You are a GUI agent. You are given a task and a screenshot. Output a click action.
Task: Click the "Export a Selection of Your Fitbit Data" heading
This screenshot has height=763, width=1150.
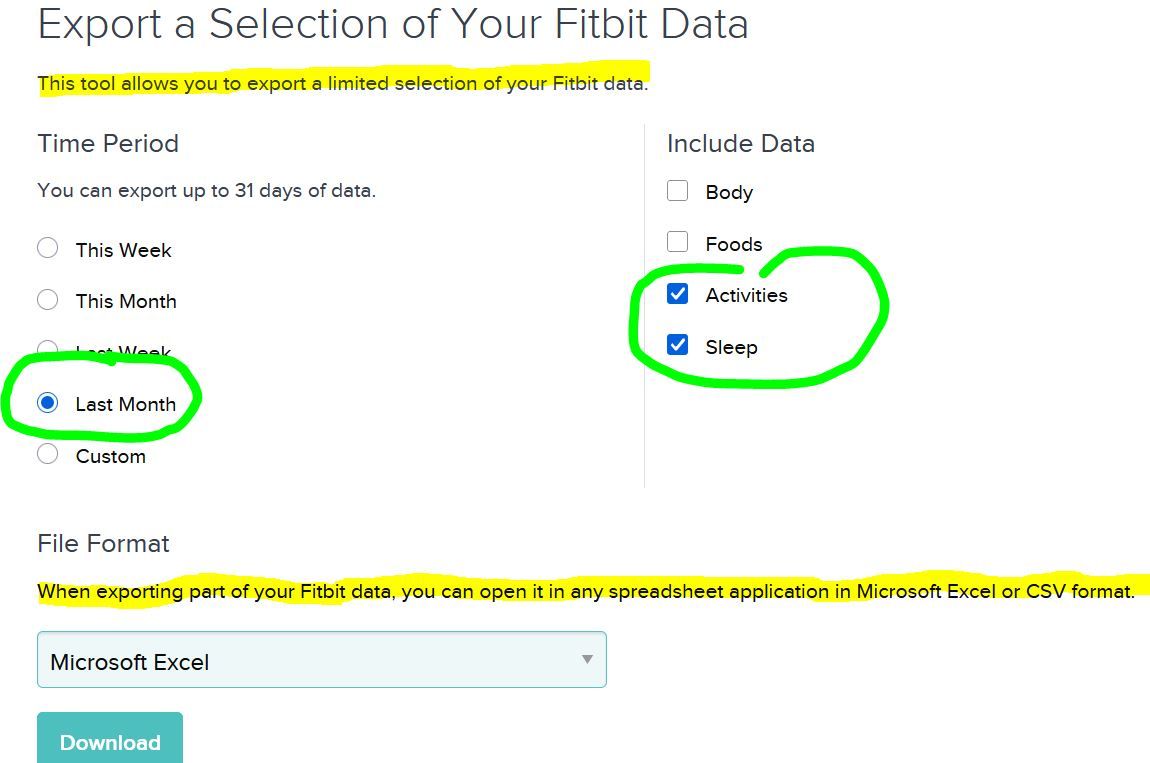click(393, 24)
